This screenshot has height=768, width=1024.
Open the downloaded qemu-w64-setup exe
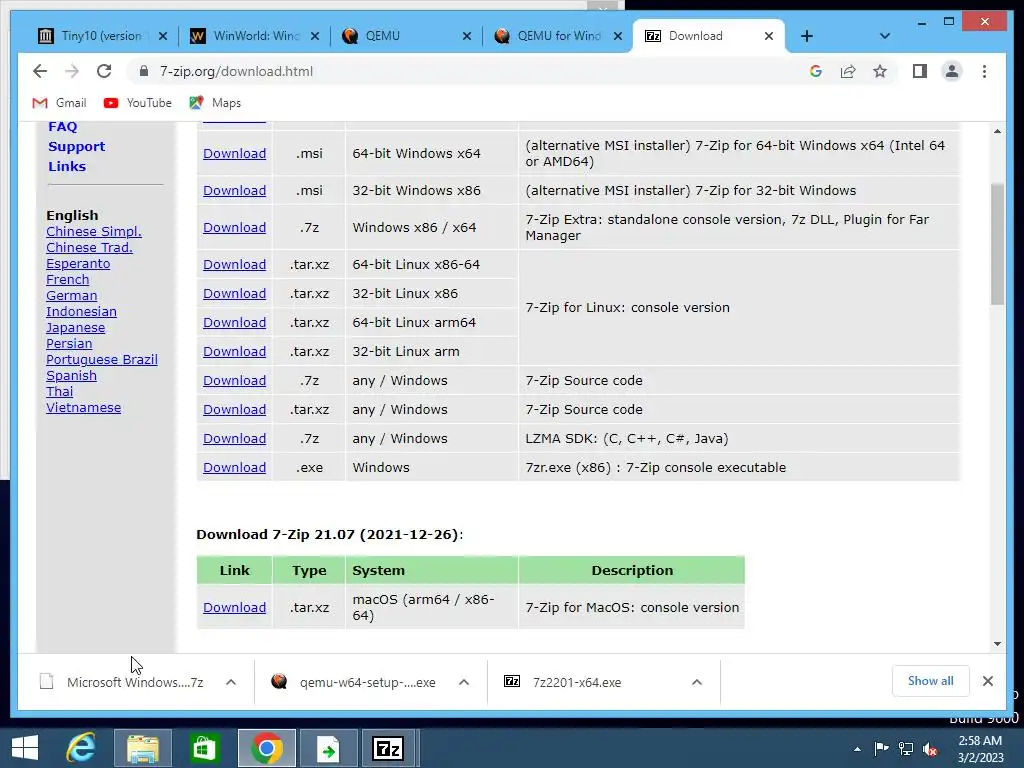coord(368,682)
